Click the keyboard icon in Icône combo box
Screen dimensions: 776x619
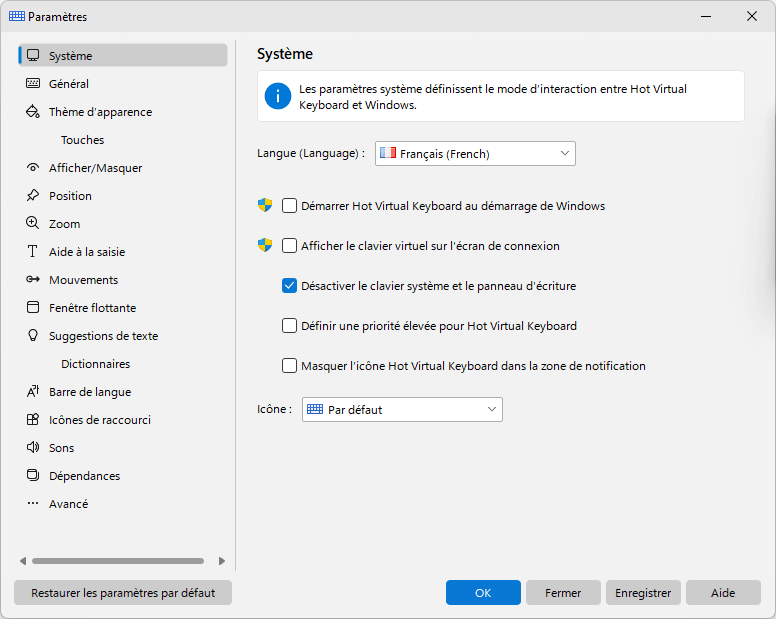click(x=315, y=409)
